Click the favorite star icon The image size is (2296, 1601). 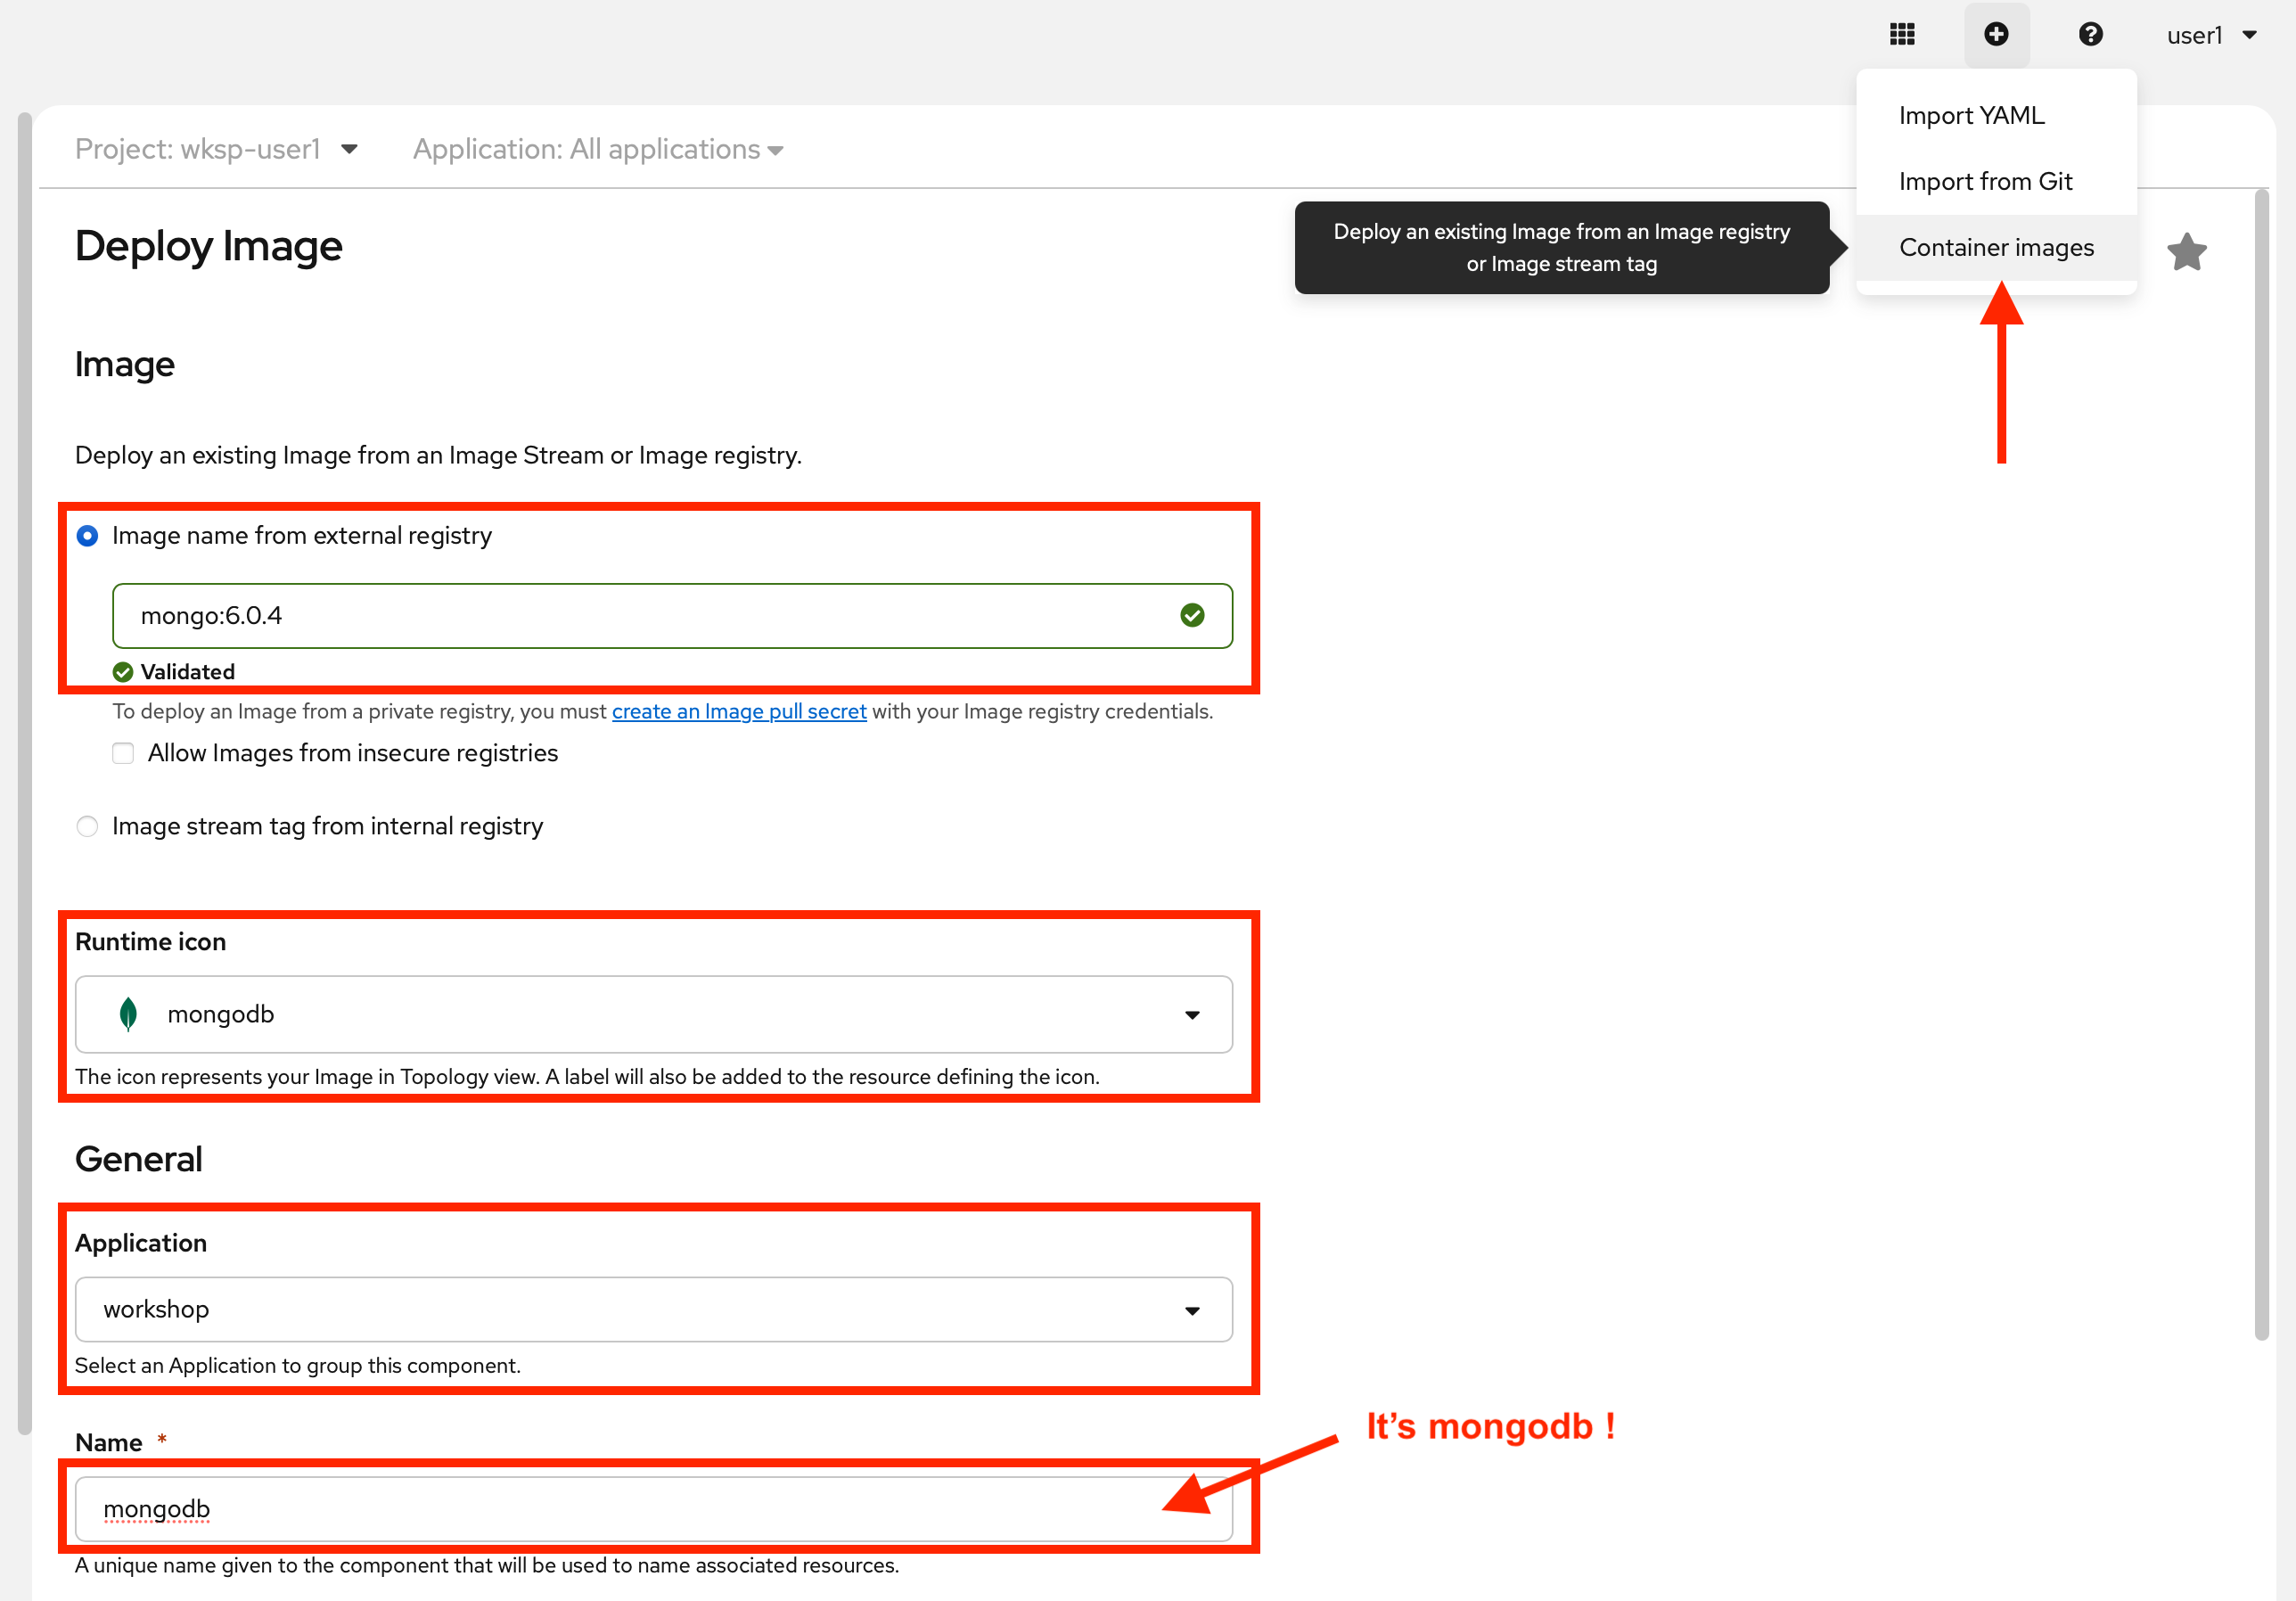pyautogui.click(x=2186, y=252)
